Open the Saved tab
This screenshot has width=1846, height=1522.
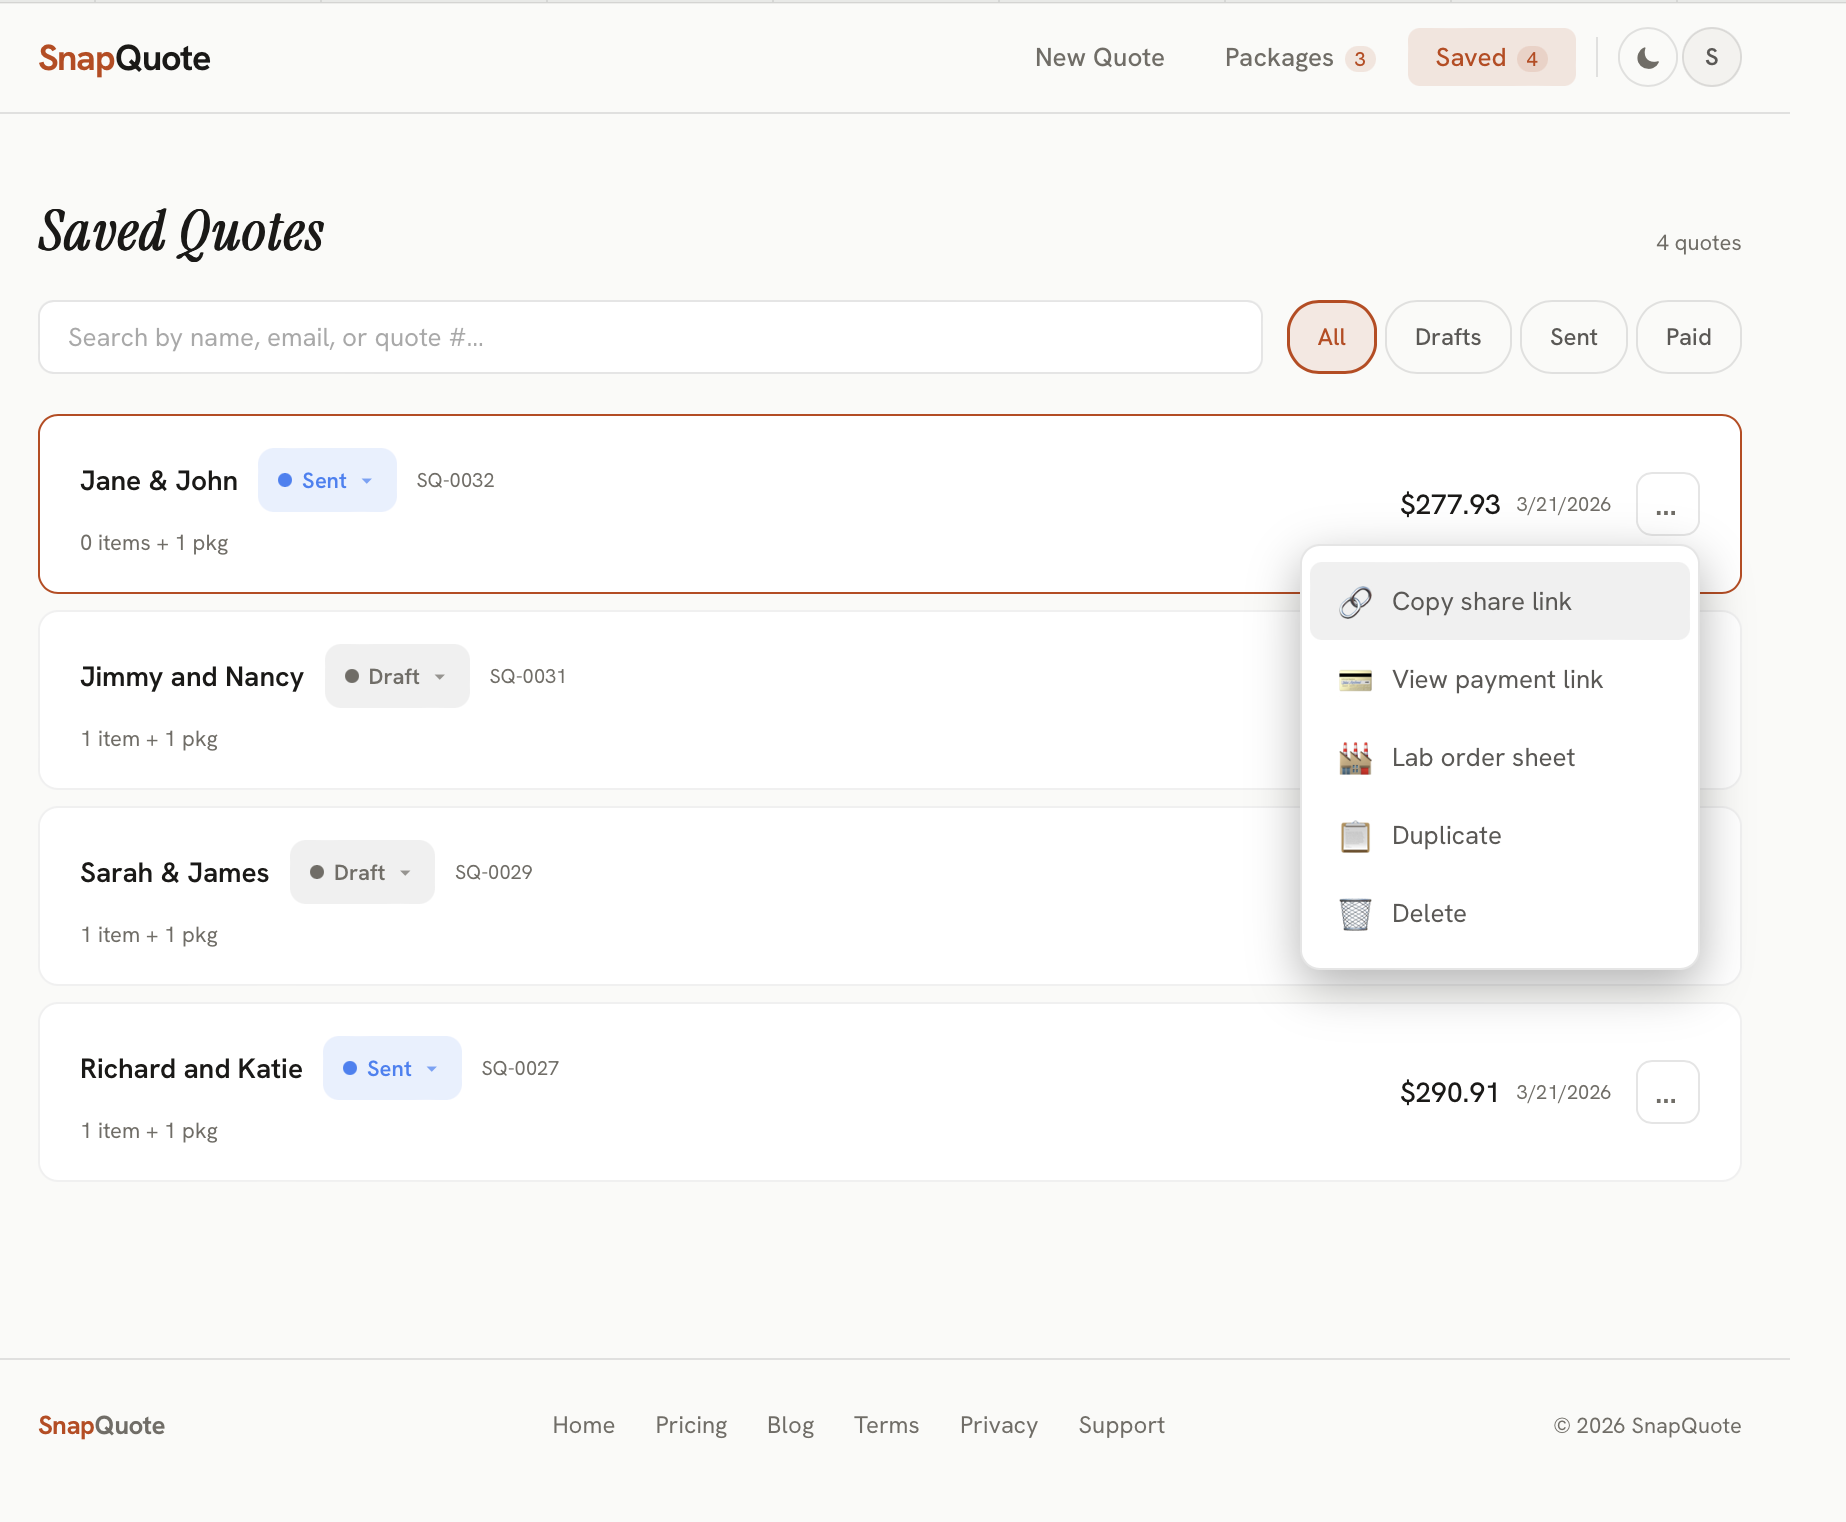tap(1491, 57)
